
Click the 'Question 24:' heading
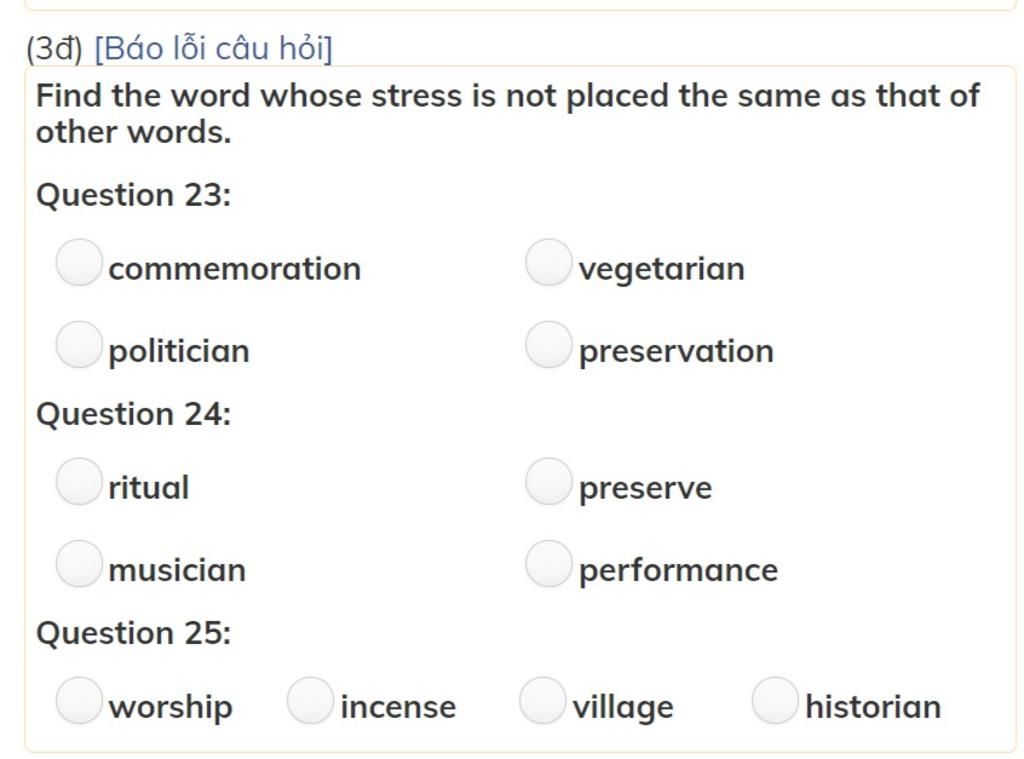tap(133, 414)
